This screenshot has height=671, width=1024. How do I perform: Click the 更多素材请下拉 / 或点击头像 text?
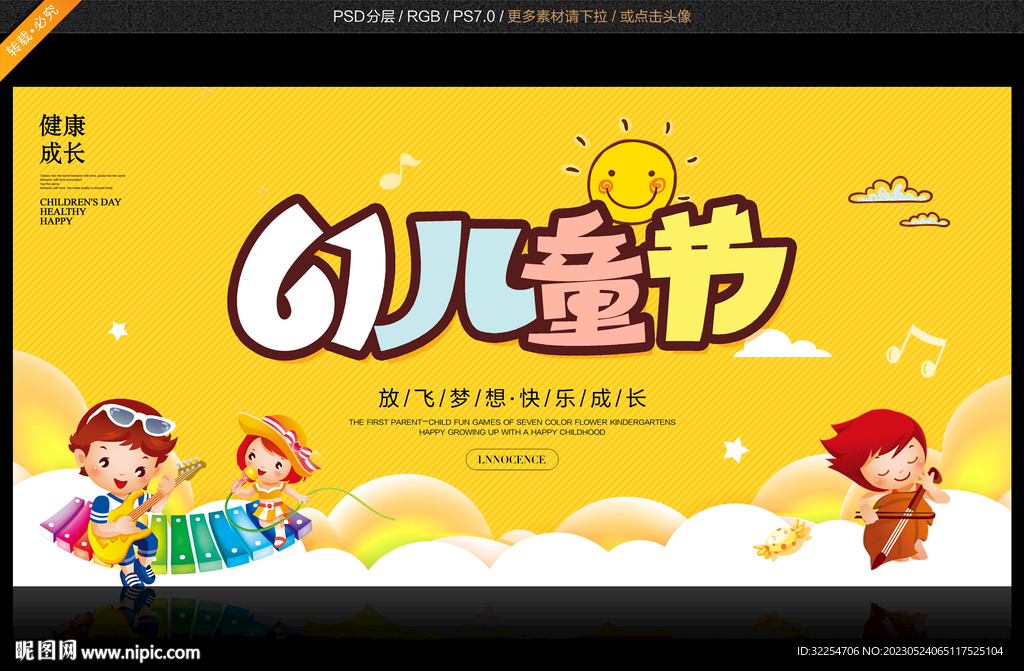click(599, 16)
